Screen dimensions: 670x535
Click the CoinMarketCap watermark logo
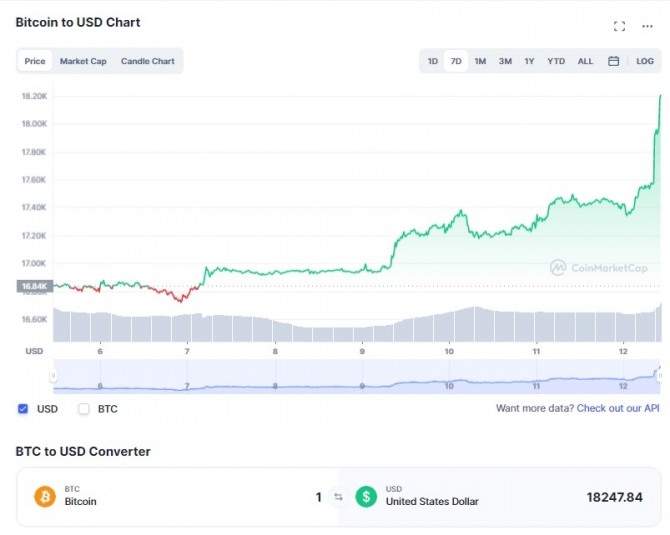[x=599, y=268]
